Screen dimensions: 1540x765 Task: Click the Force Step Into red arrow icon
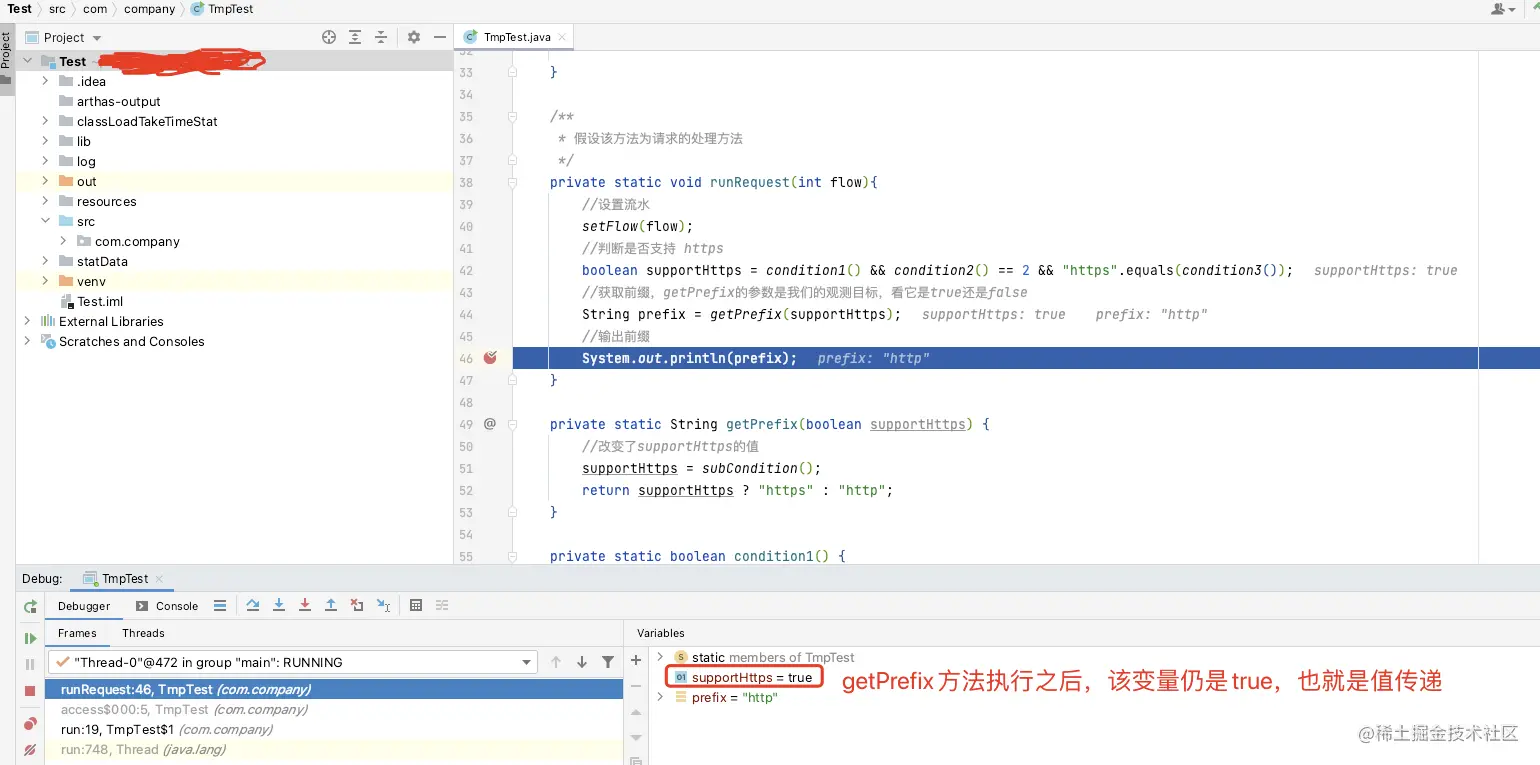pos(305,605)
